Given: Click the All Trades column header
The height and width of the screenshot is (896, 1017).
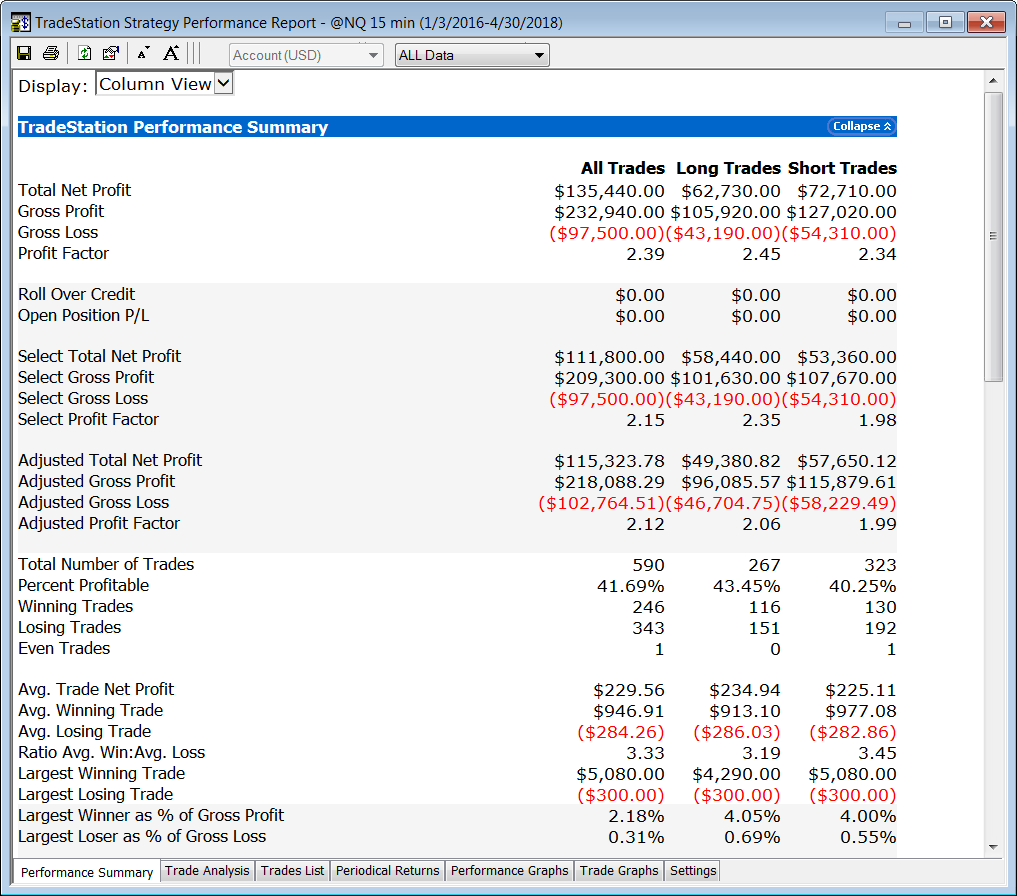Looking at the screenshot, I should (623, 169).
